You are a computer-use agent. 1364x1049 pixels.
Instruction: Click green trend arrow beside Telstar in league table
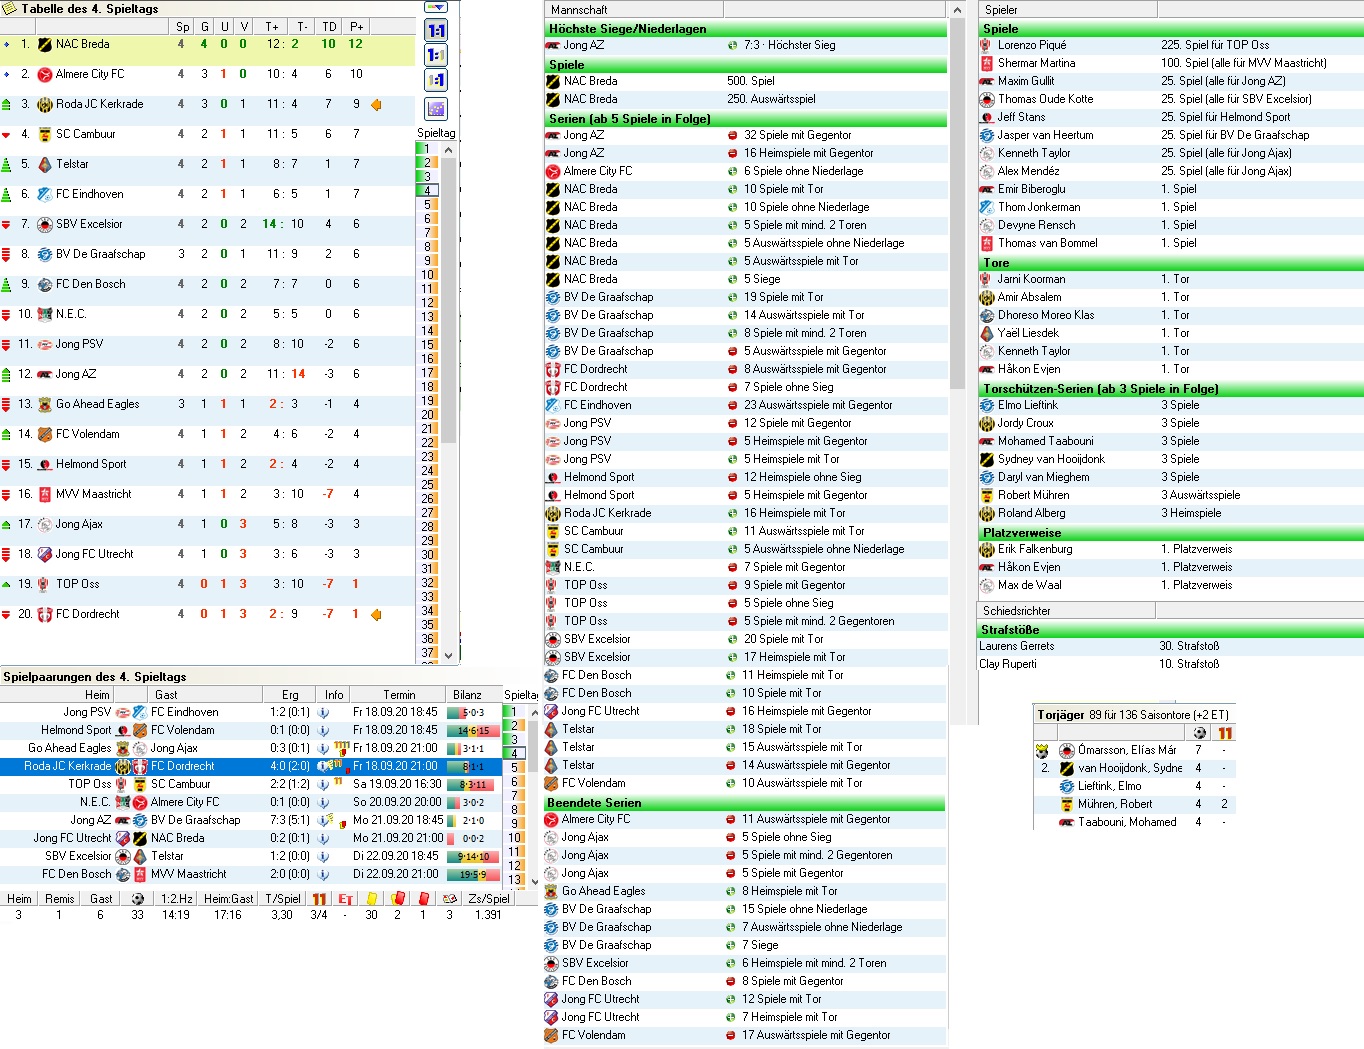click(x=7, y=164)
